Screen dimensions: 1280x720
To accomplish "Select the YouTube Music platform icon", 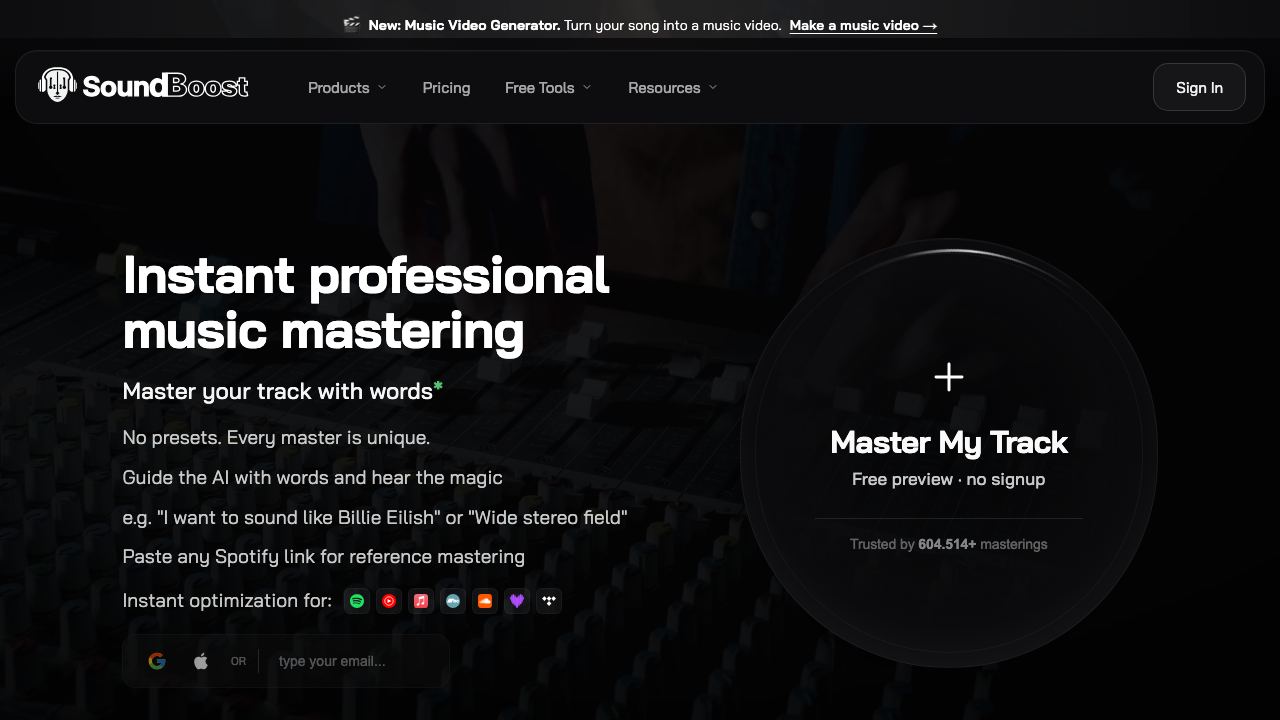I will click(x=389, y=601).
